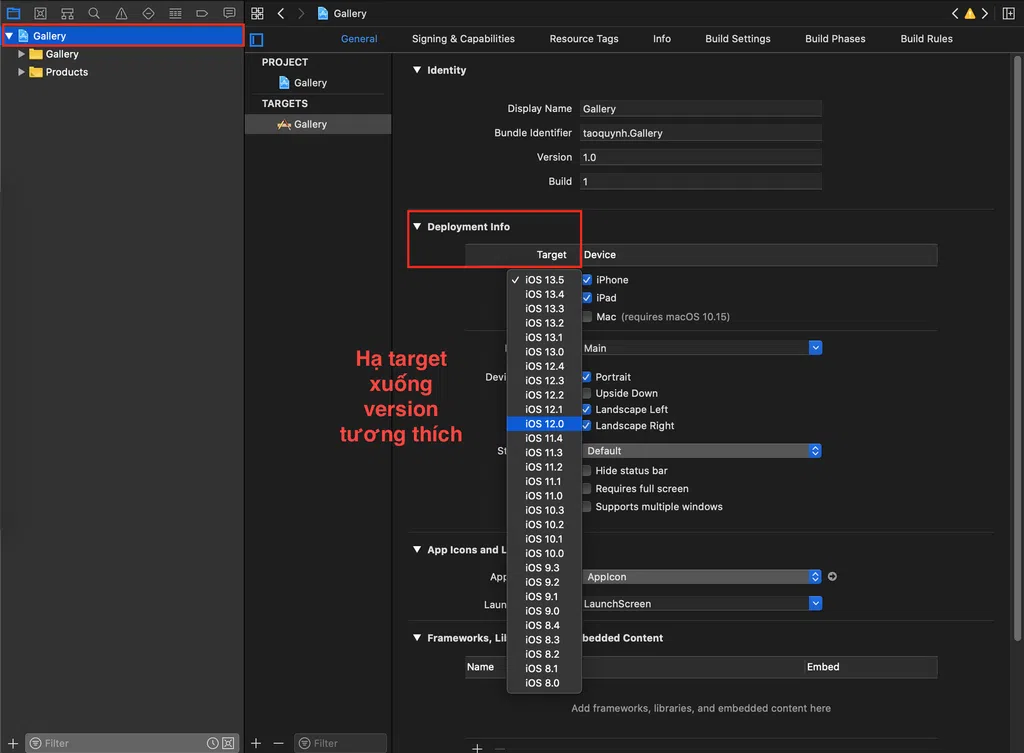Uncheck the iPhone device checkbox
Image resolution: width=1024 pixels, height=753 pixels.
[587, 280]
